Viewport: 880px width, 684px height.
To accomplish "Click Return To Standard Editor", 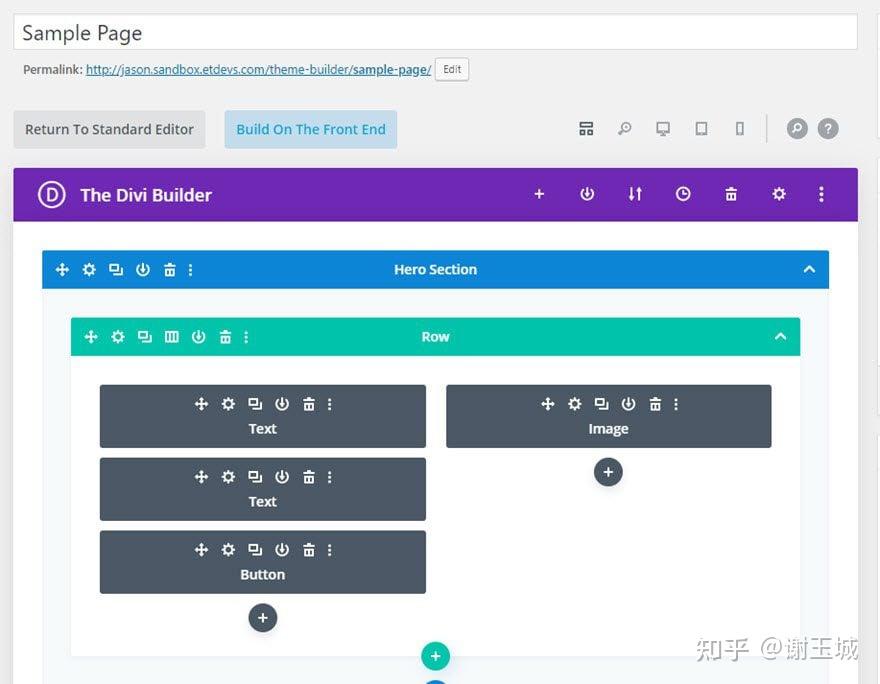I will 109,130.
